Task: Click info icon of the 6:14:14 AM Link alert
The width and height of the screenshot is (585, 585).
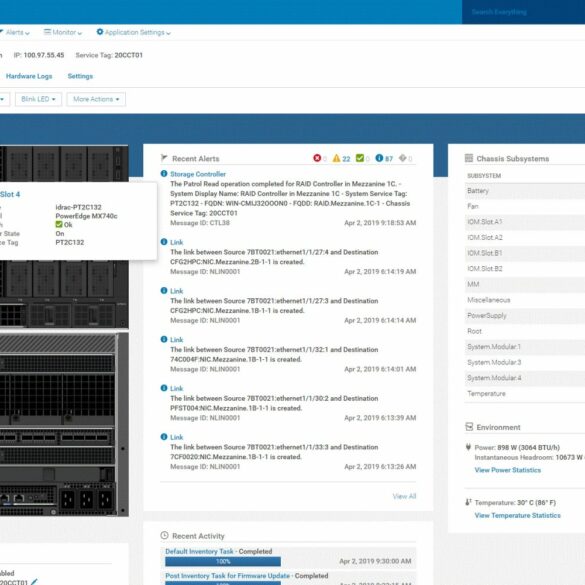Action: pos(164,291)
